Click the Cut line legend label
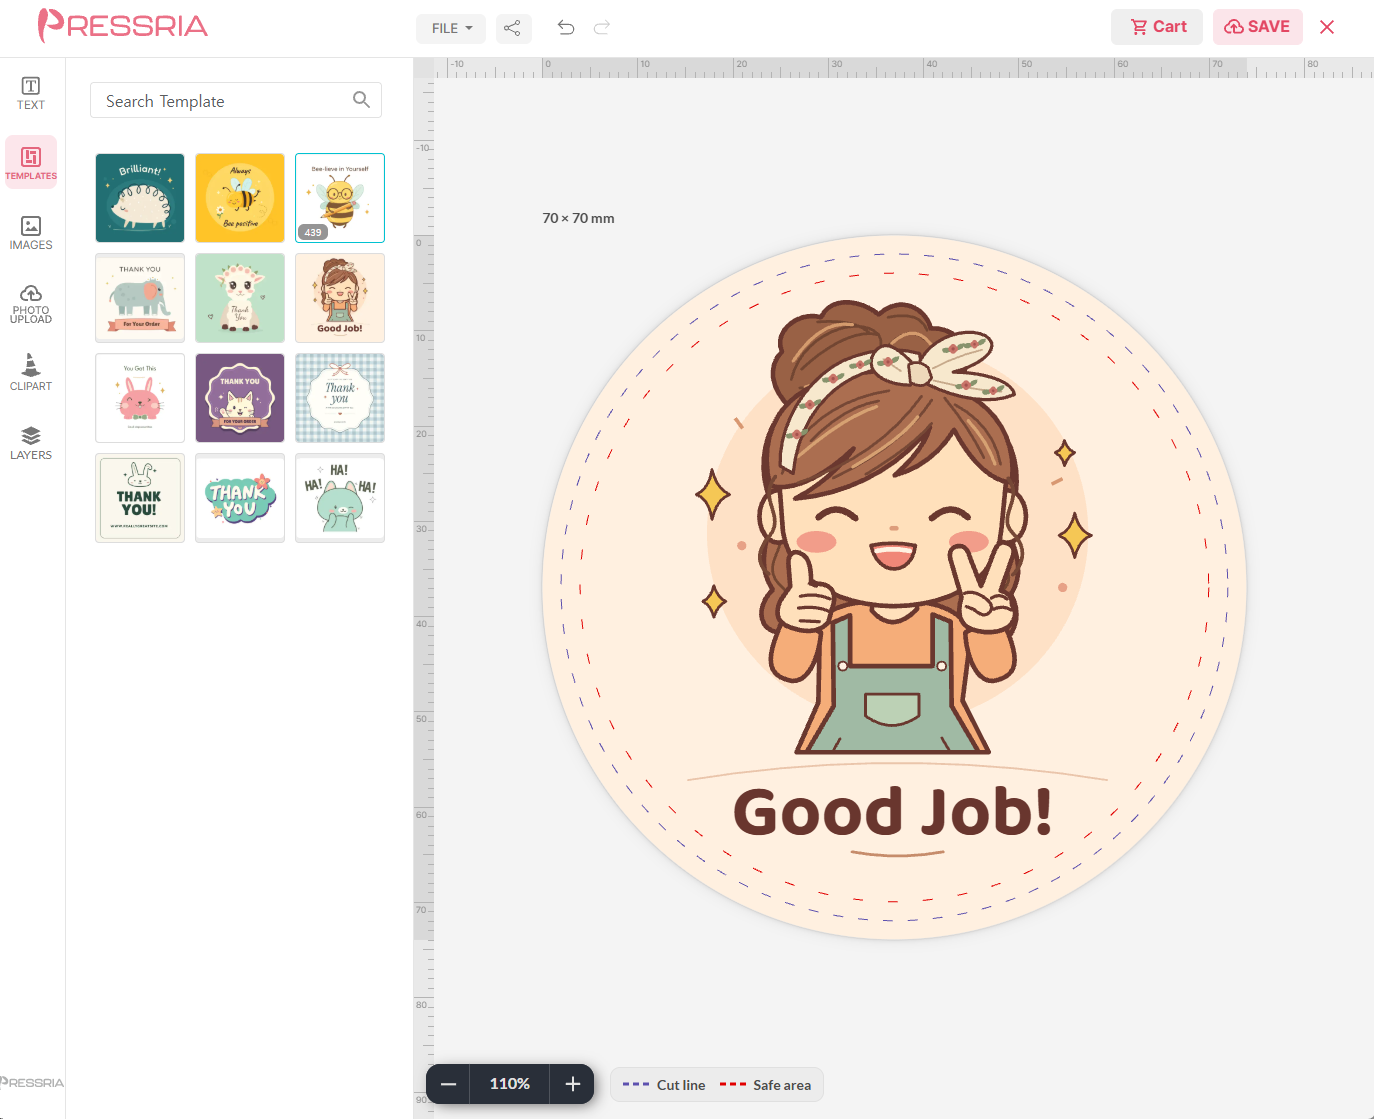The width and height of the screenshot is (1374, 1119). (681, 1085)
